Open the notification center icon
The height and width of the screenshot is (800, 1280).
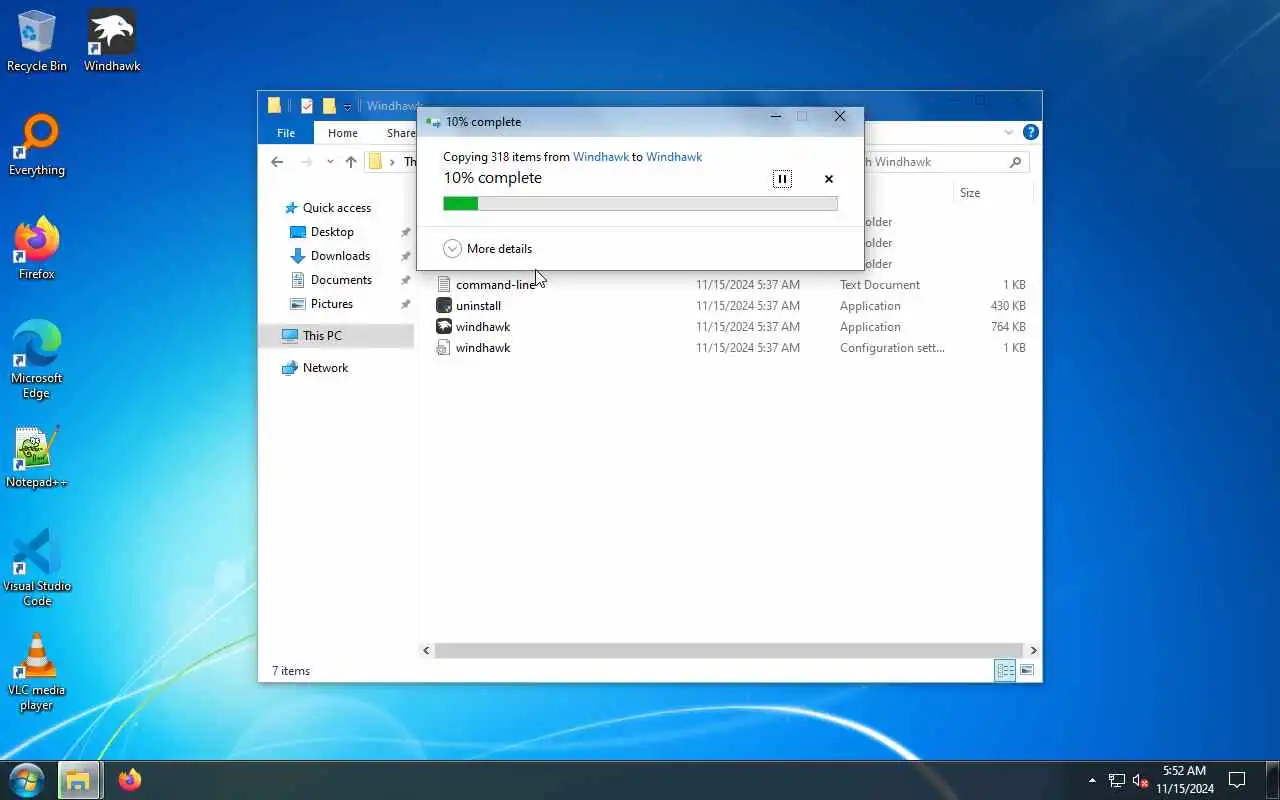1237,780
